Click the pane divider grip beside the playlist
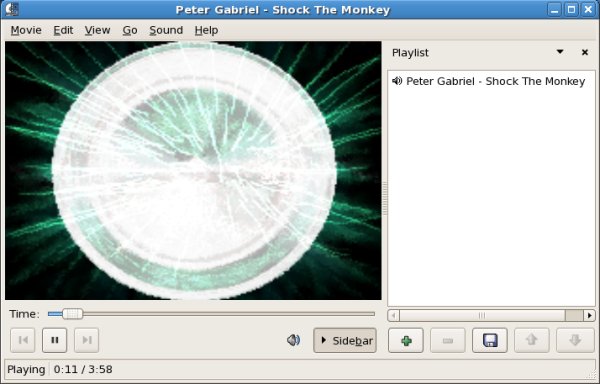 click(385, 198)
